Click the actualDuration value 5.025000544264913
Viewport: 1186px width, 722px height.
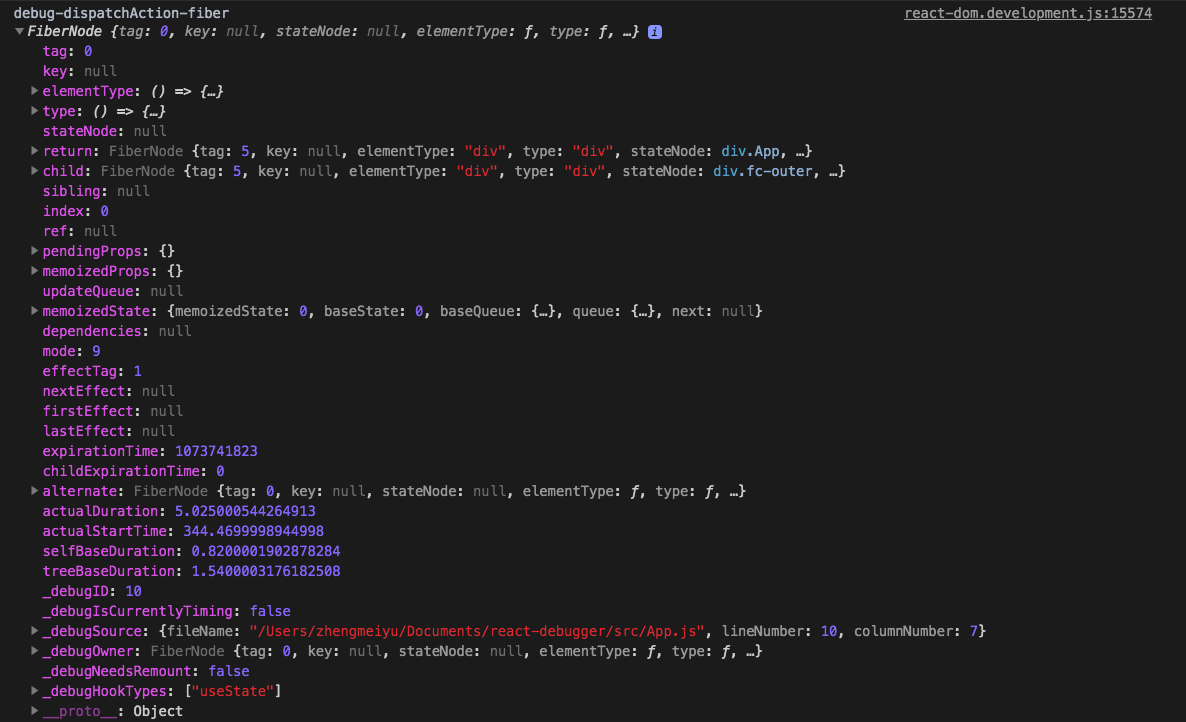(245, 511)
